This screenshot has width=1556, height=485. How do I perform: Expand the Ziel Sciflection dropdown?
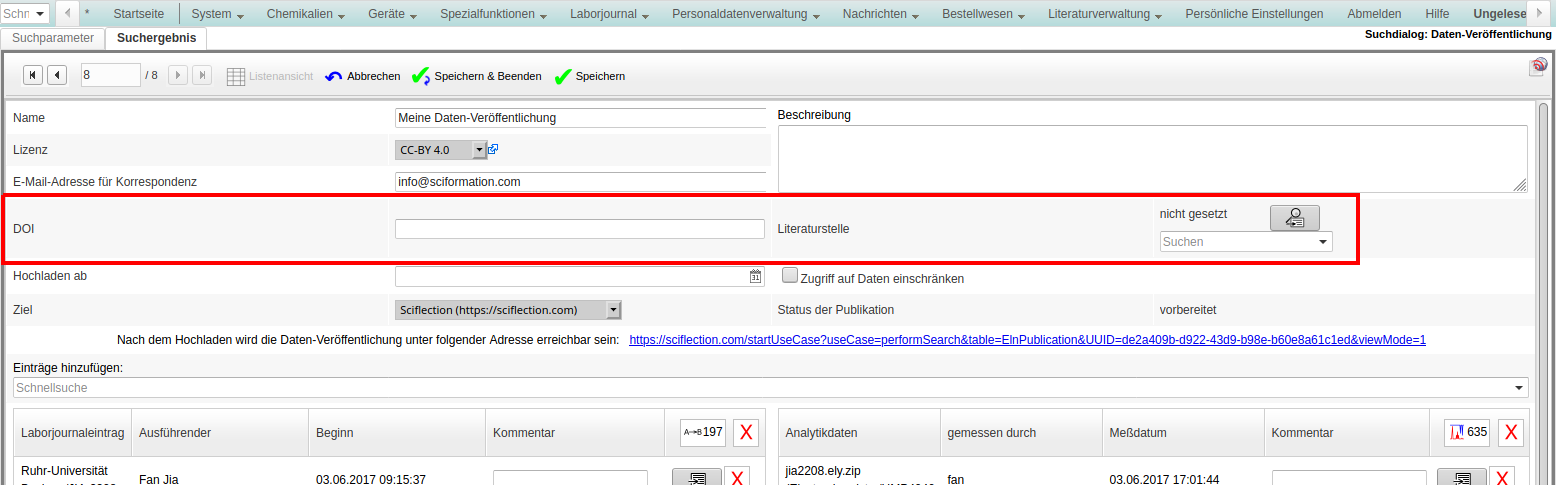(614, 310)
